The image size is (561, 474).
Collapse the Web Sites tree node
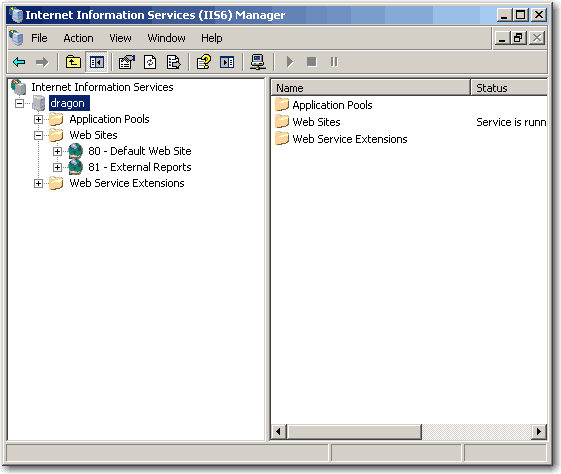tap(38, 135)
